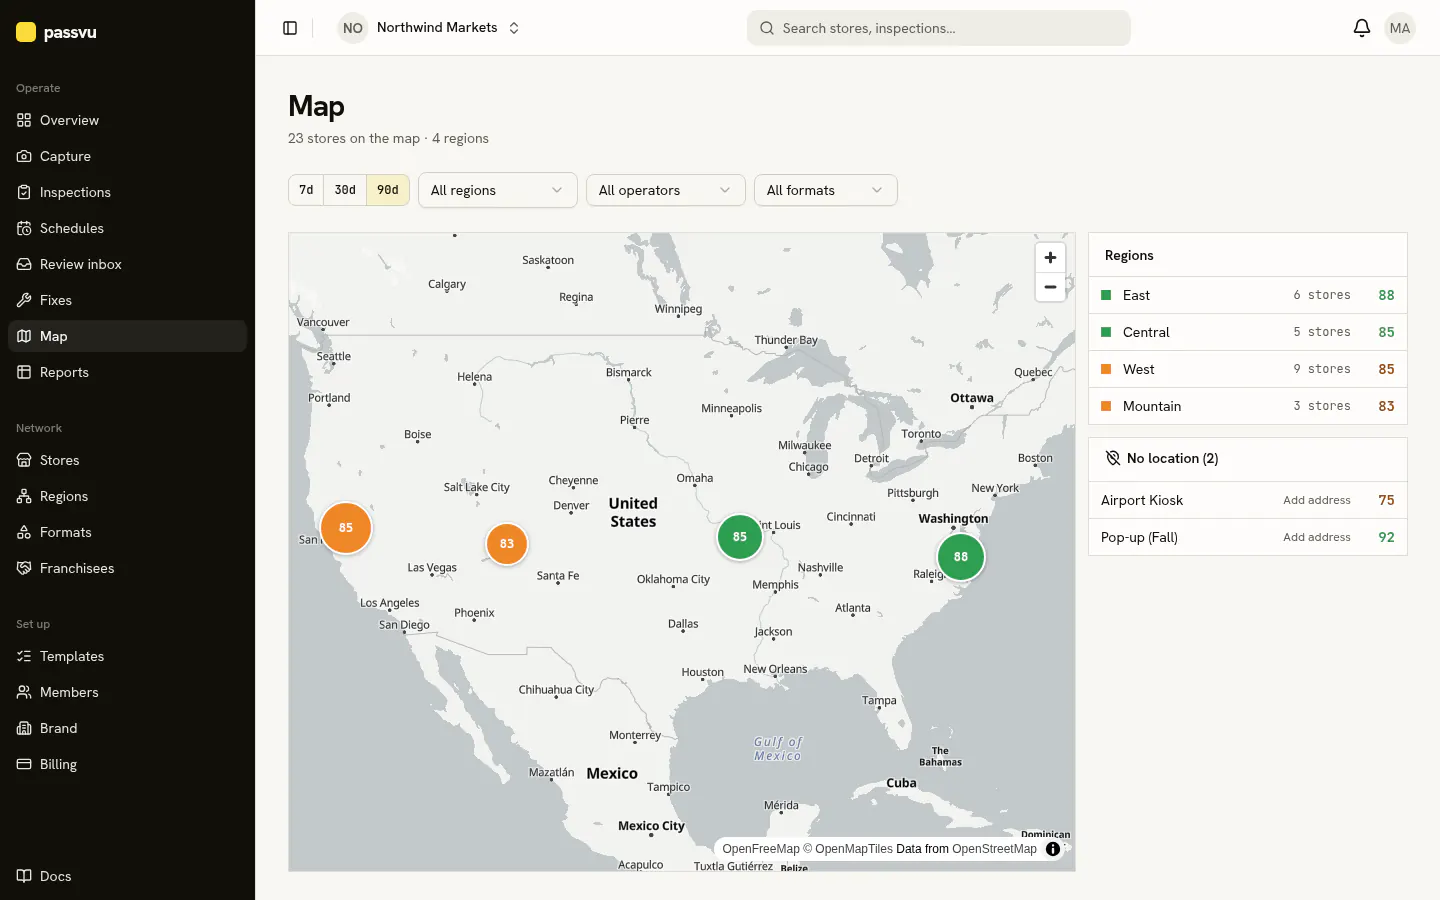
Task: Click the no-location pin icon
Action: [x=1112, y=458]
